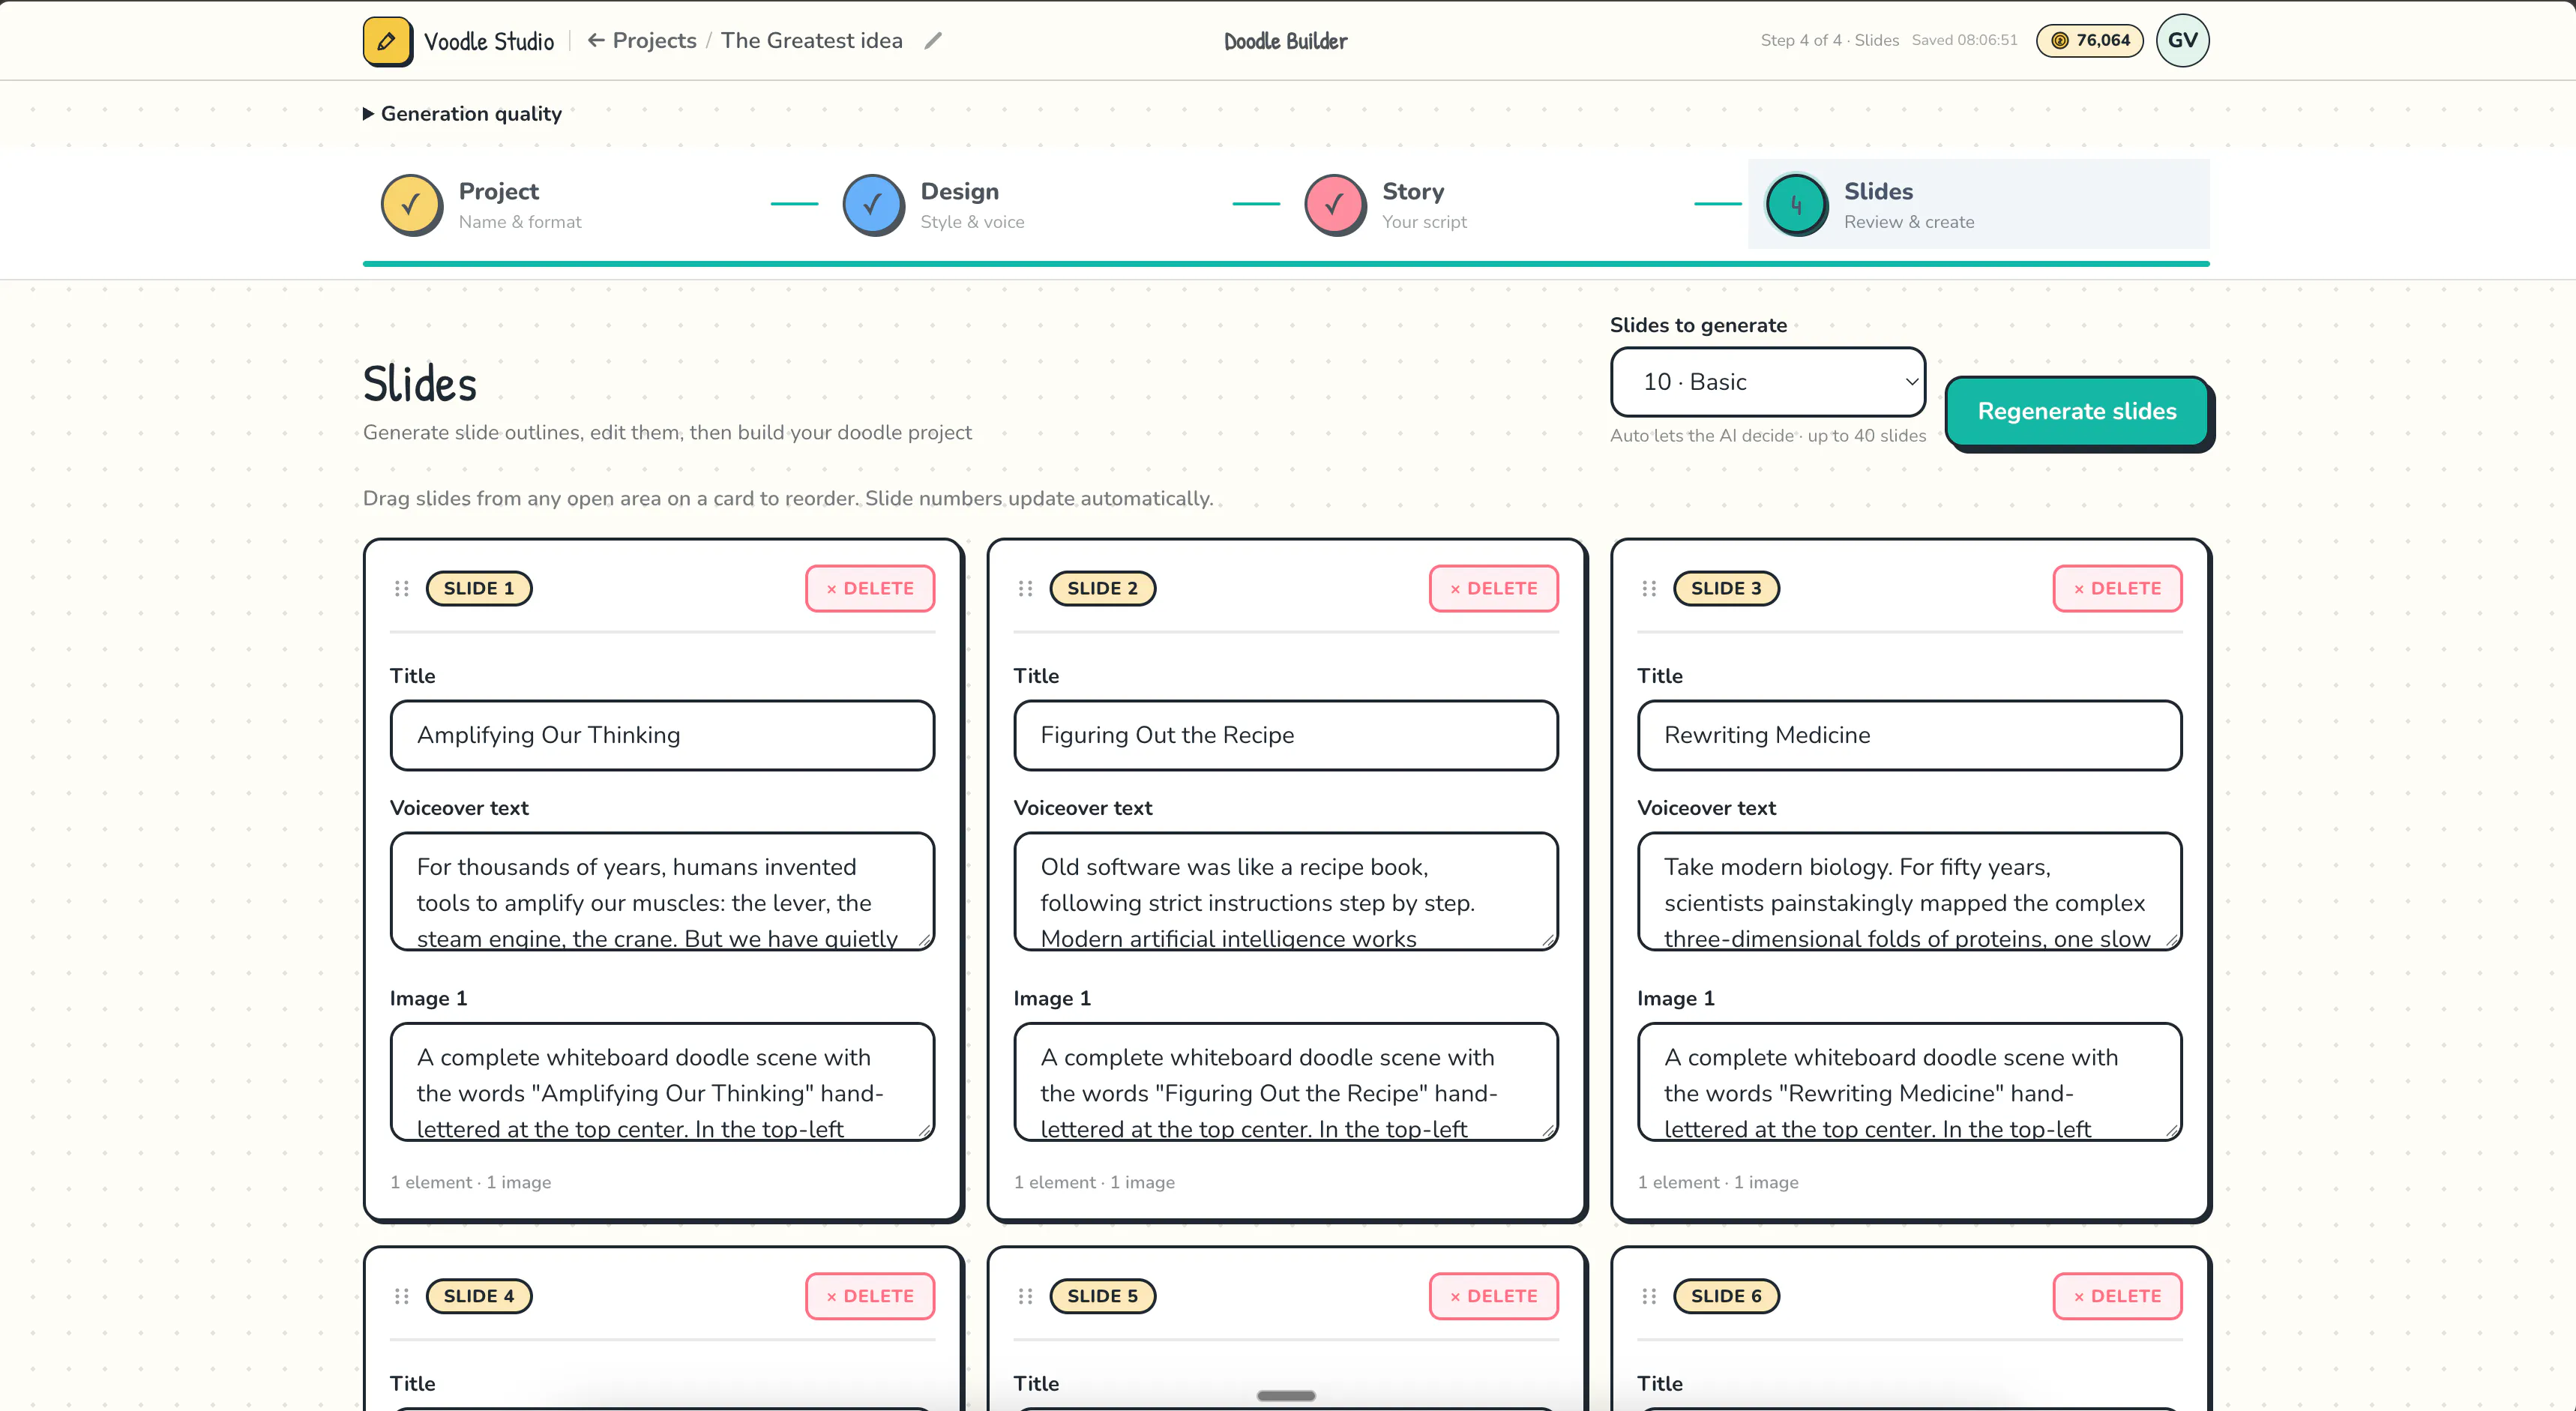Click the Amplifying Our Thinking title field
The height and width of the screenshot is (1411, 2576).
coord(662,735)
